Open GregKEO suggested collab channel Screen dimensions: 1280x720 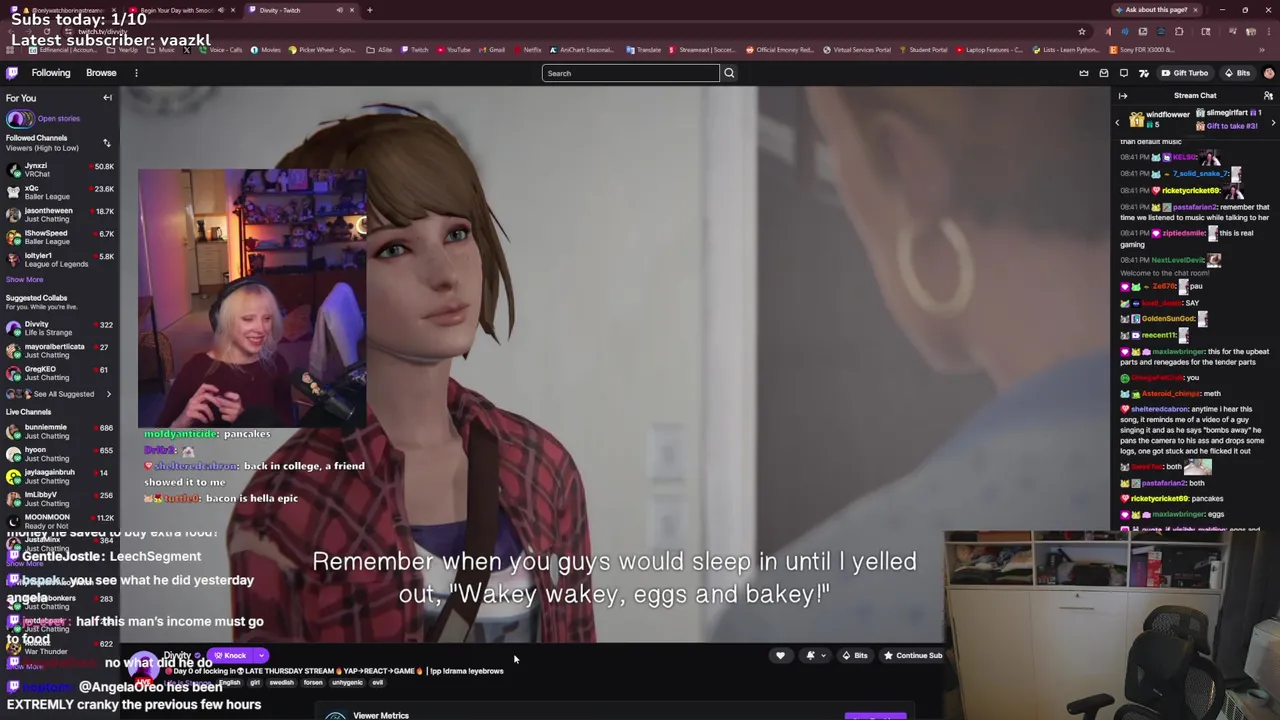point(60,373)
